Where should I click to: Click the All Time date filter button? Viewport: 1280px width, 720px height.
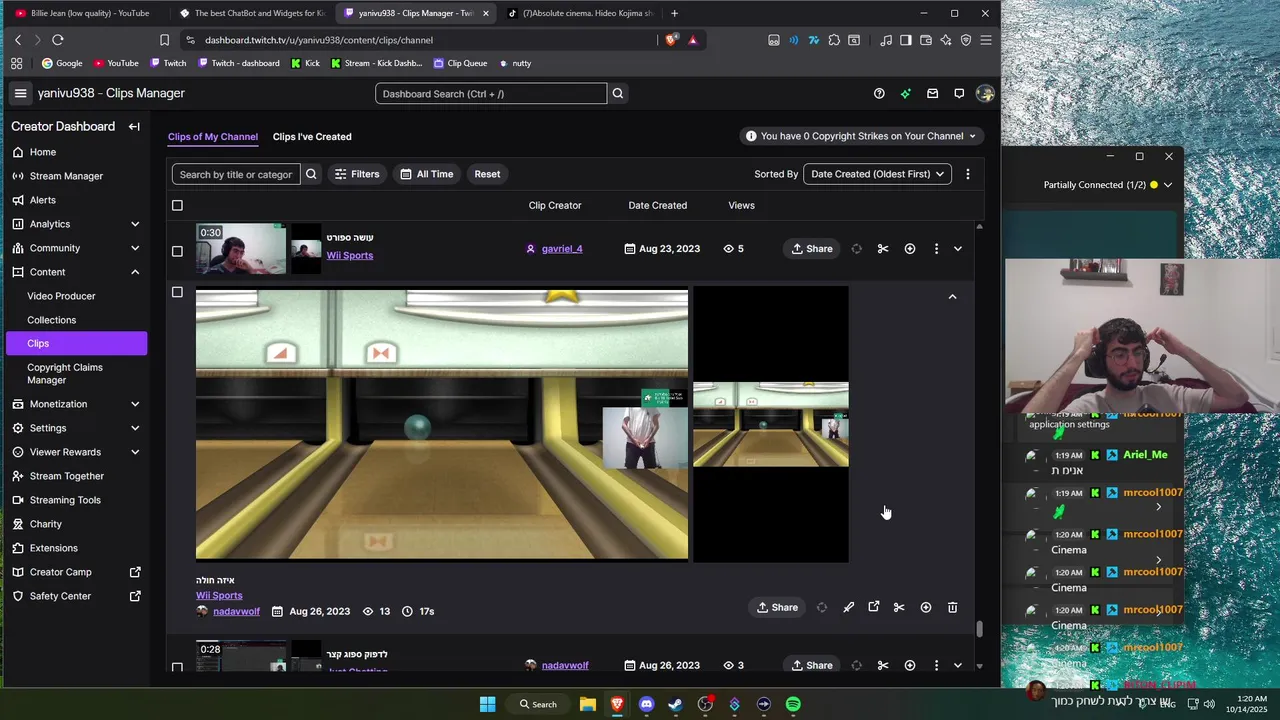click(x=427, y=174)
